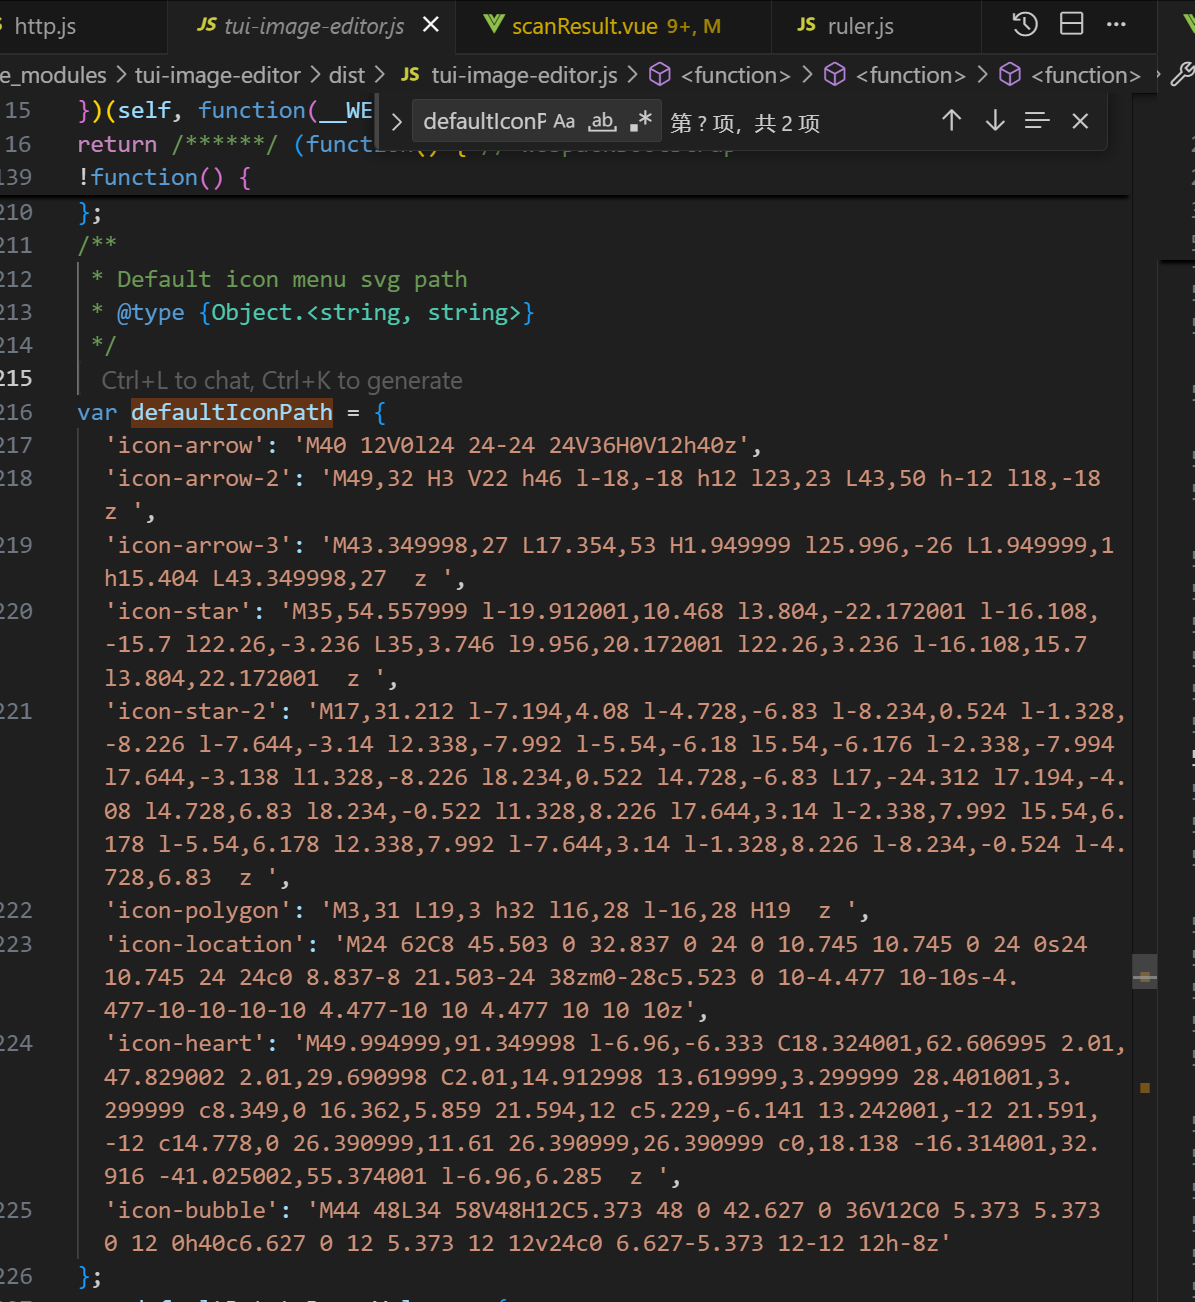The width and height of the screenshot is (1195, 1302).
Task: Click JS icon on ruler.js tab
Action: coord(807,25)
